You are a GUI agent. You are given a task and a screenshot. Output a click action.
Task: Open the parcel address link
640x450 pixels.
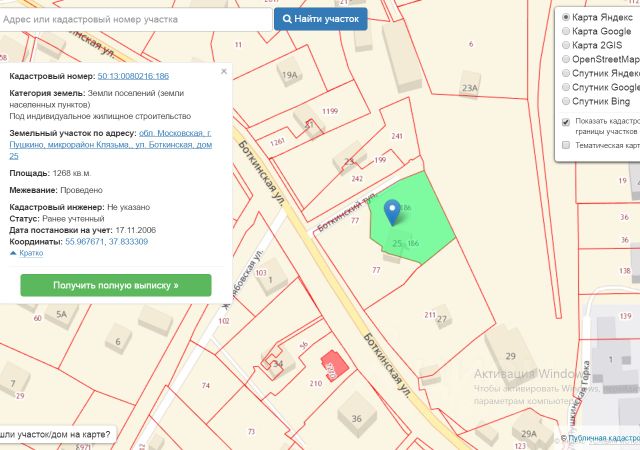tap(111, 145)
